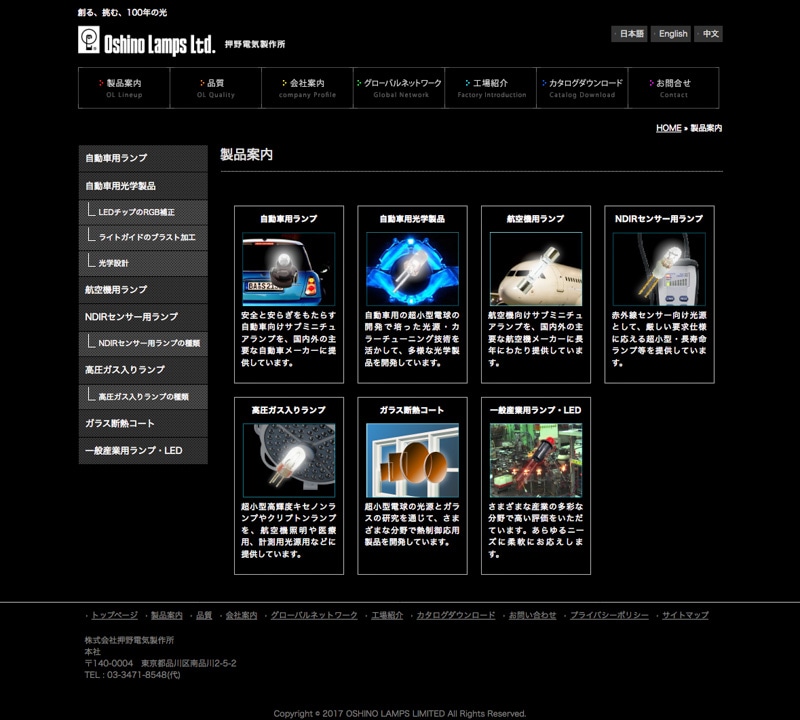Switch language to 日本語
The image size is (800, 720).
pyautogui.click(x=630, y=34)
